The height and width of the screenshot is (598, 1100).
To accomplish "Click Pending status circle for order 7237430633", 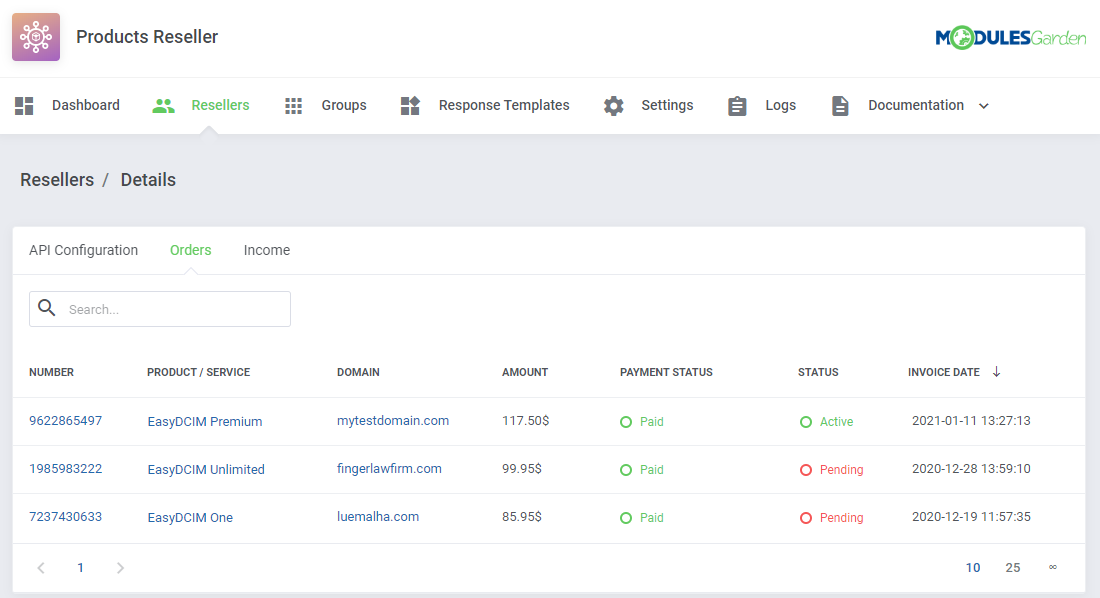I will coord(806,518).
